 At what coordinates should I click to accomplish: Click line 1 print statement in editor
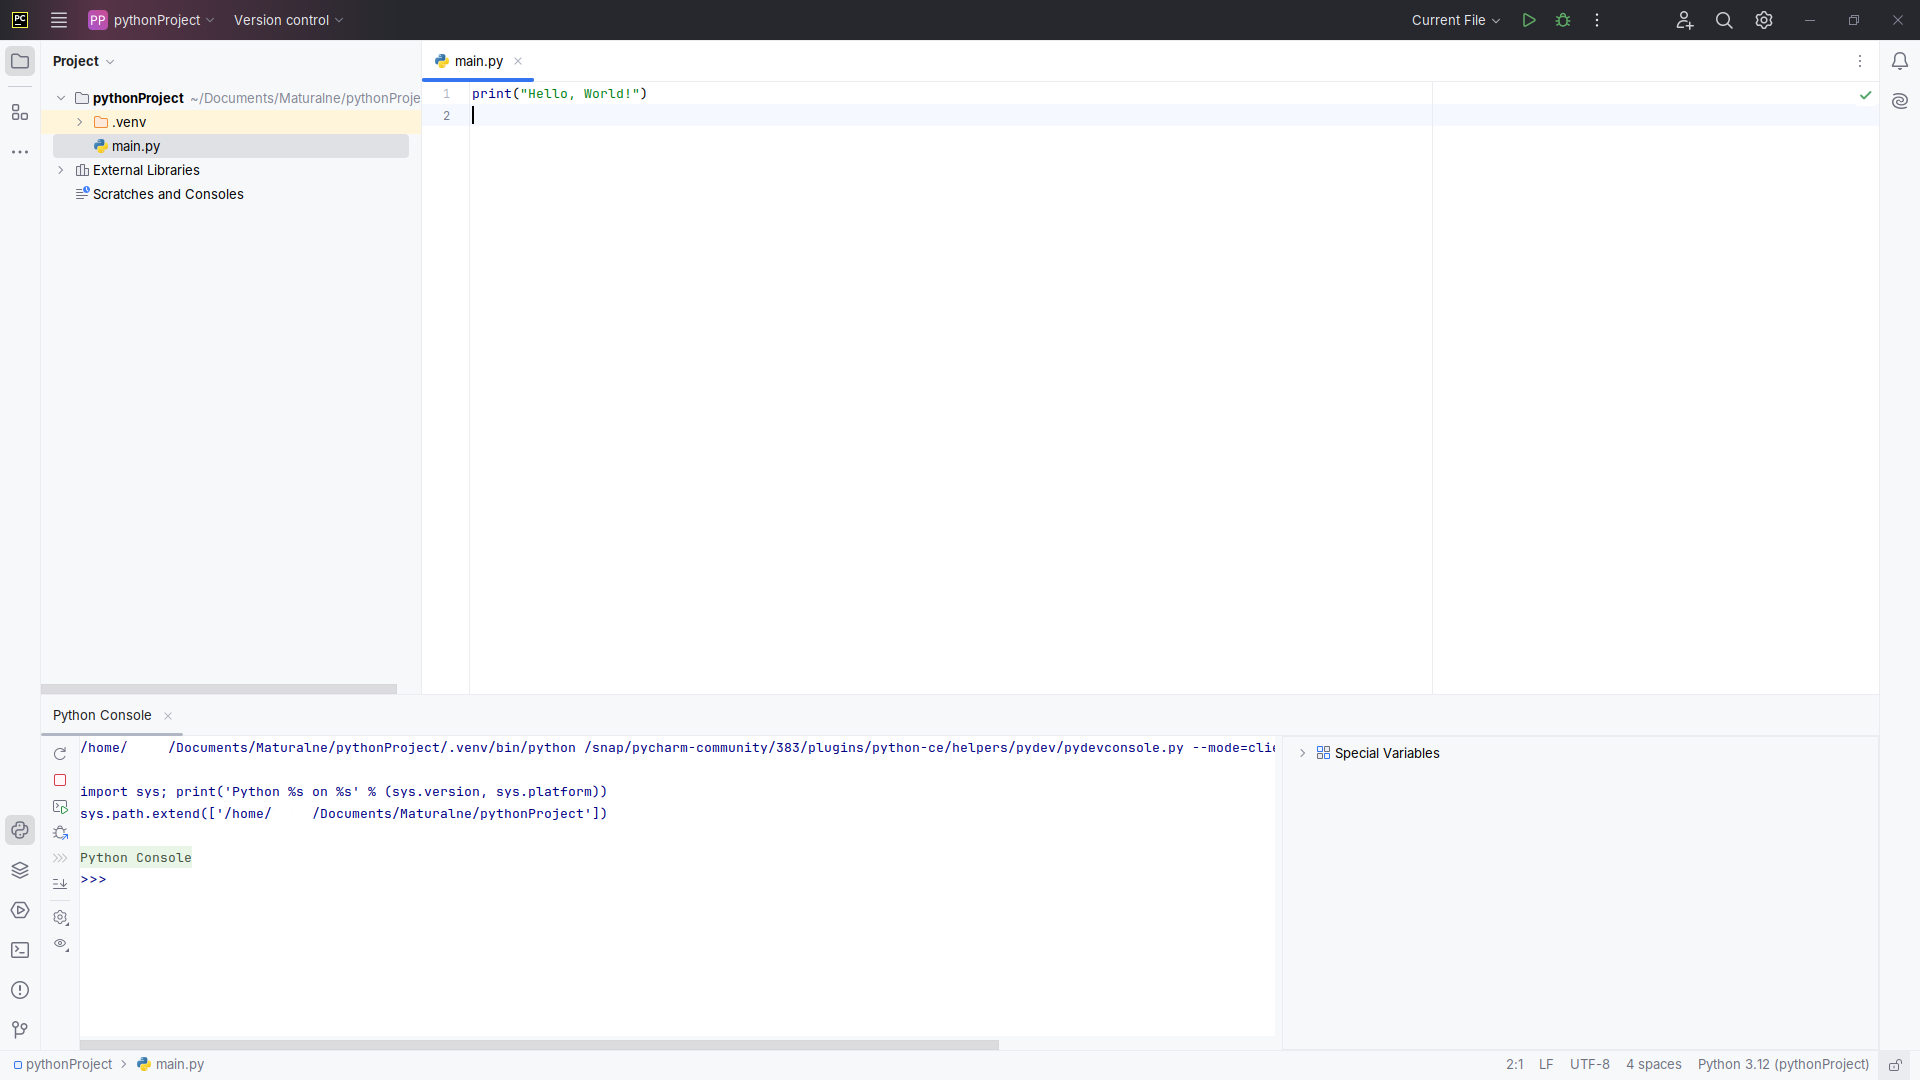tap(559, 94)
